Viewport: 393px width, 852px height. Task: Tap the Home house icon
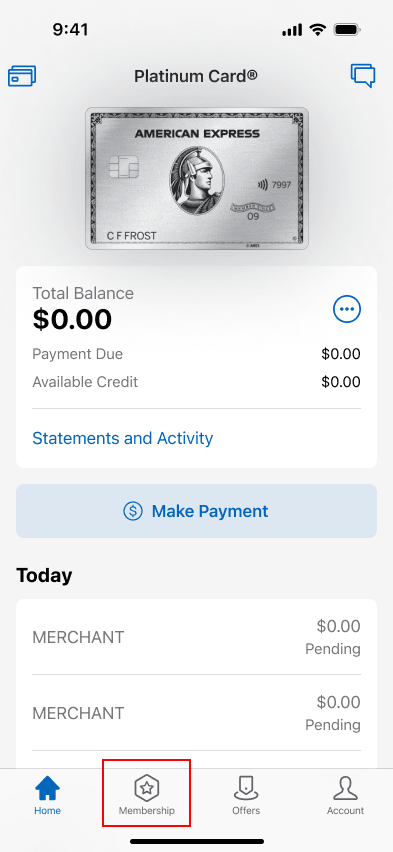pyautogui.click(x=48, y=788)
